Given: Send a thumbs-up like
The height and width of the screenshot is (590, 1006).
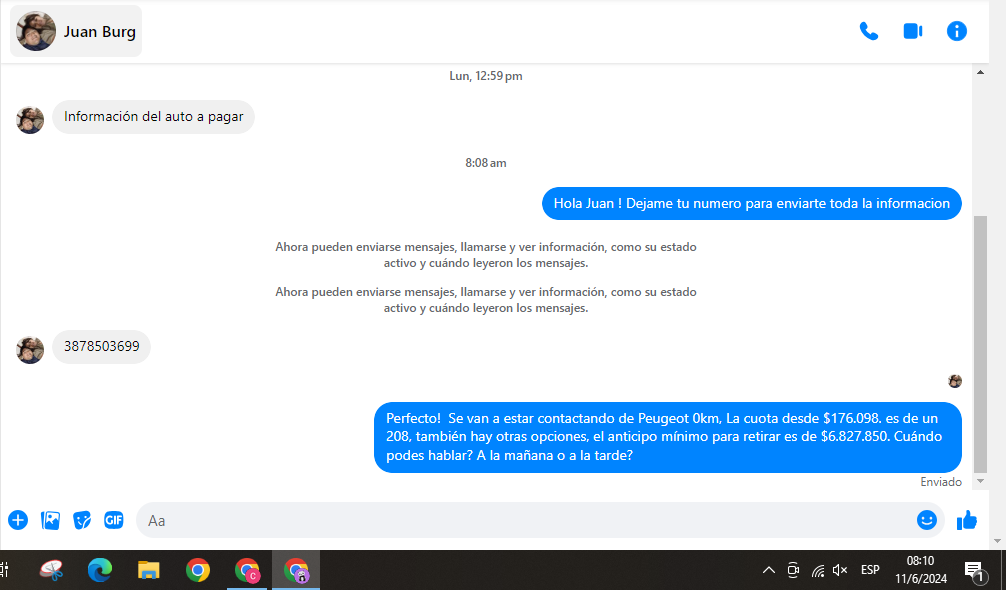Looking at the screenshot, I should click(966, 520).
